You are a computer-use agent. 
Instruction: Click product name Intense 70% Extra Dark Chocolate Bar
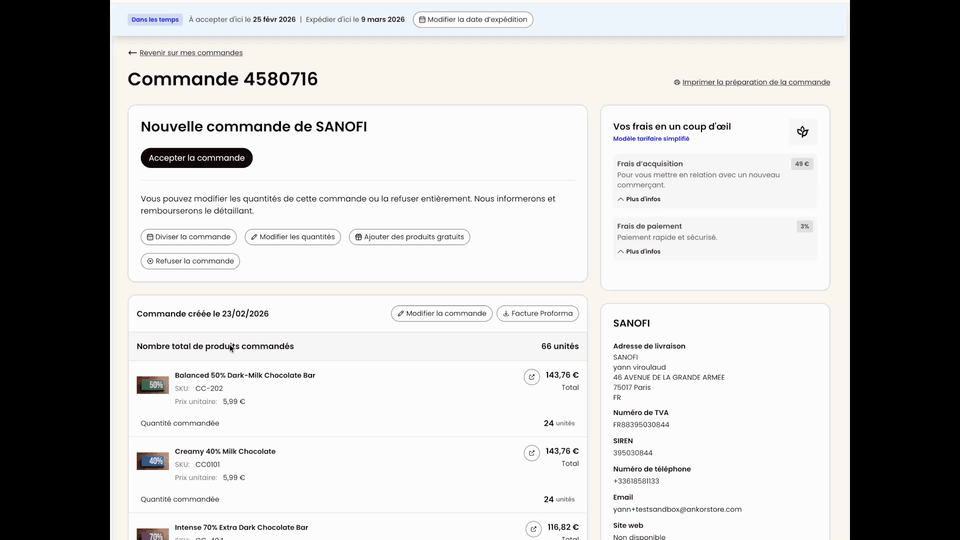[x=241, y=527]
